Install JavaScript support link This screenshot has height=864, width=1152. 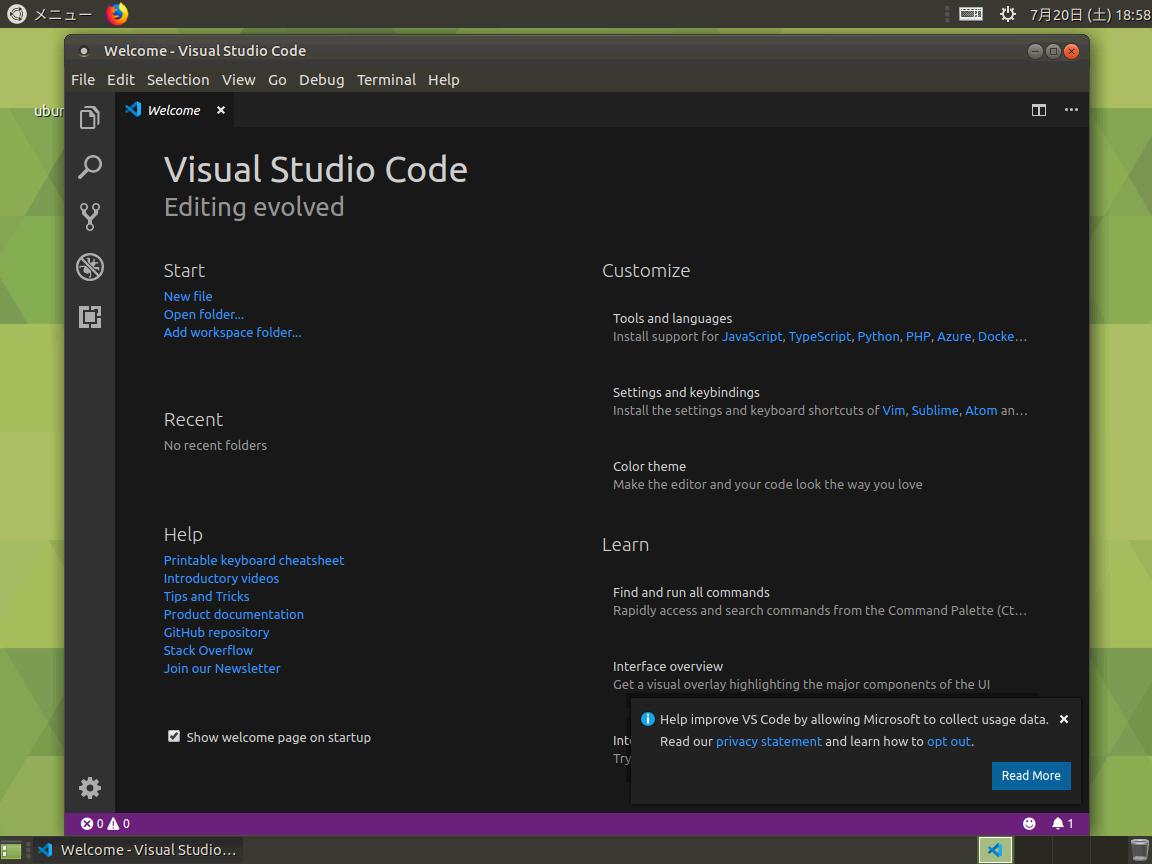pos(752,336)
